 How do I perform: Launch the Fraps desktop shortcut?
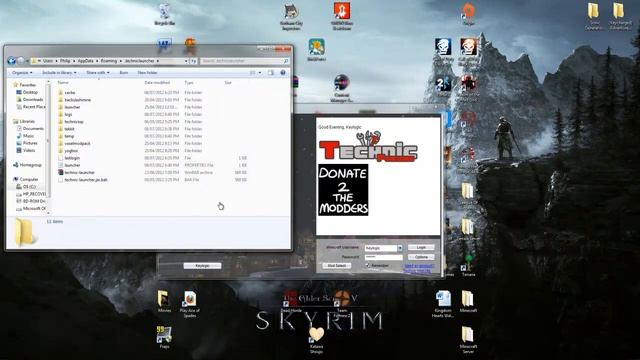point(164,336)
